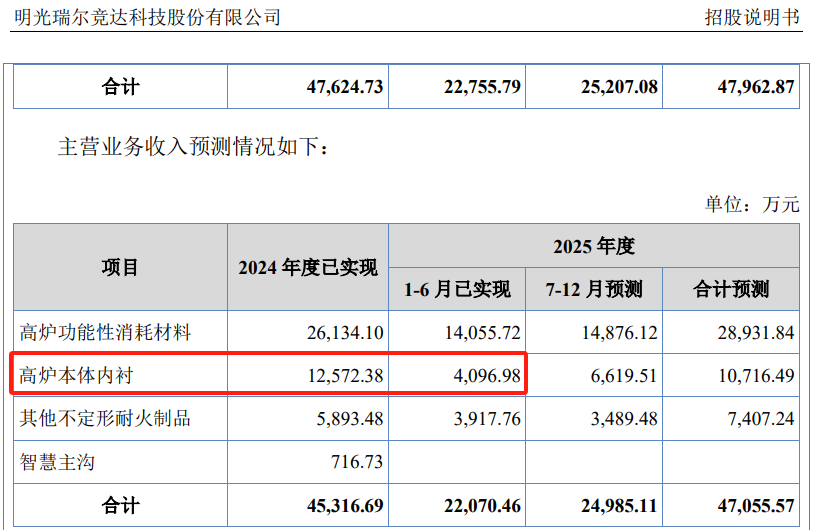
Task: Select the 项目 column header
Action: (120, 267)
